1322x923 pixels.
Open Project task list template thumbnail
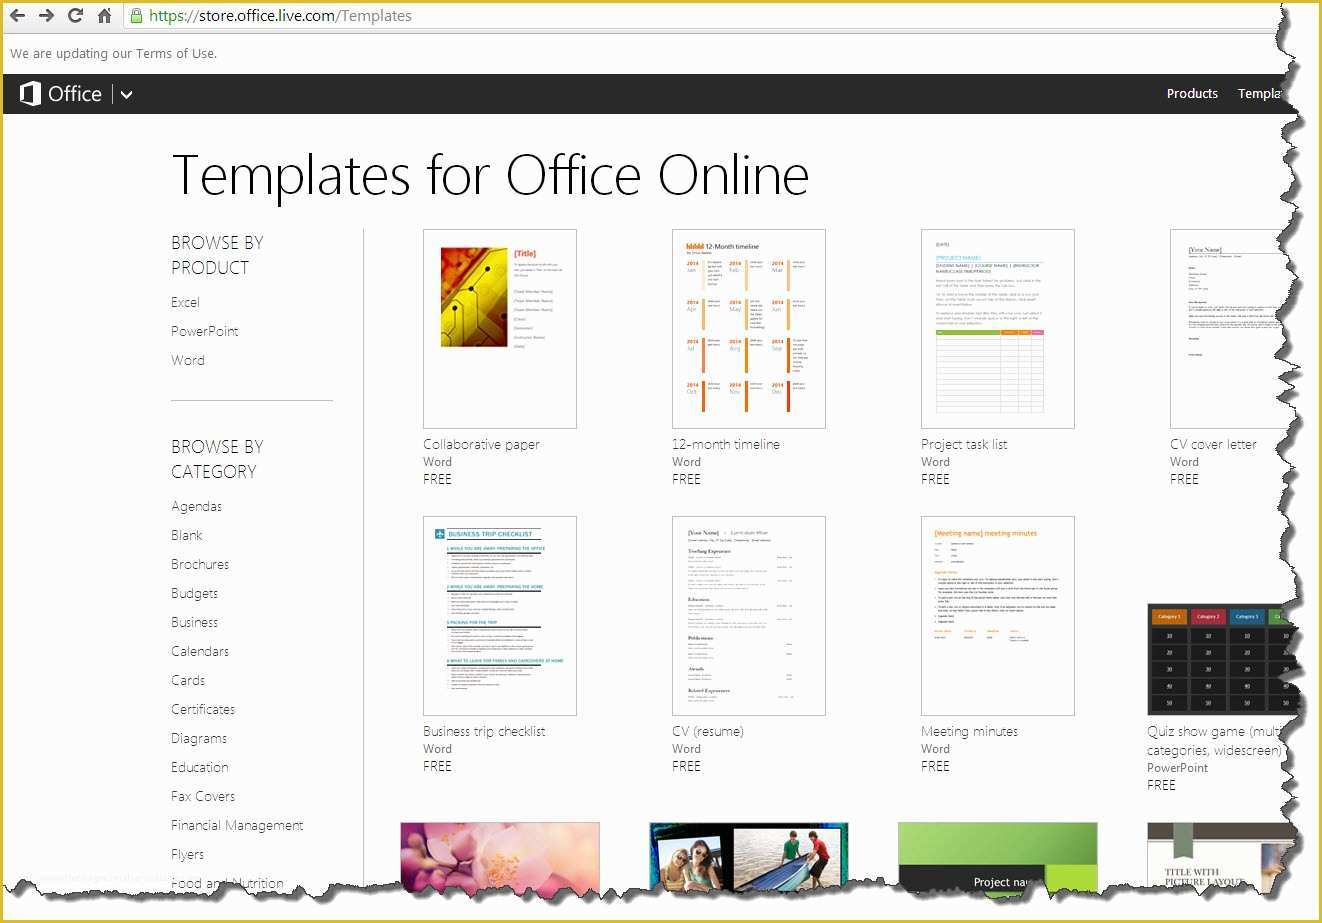tap(998, 329)
